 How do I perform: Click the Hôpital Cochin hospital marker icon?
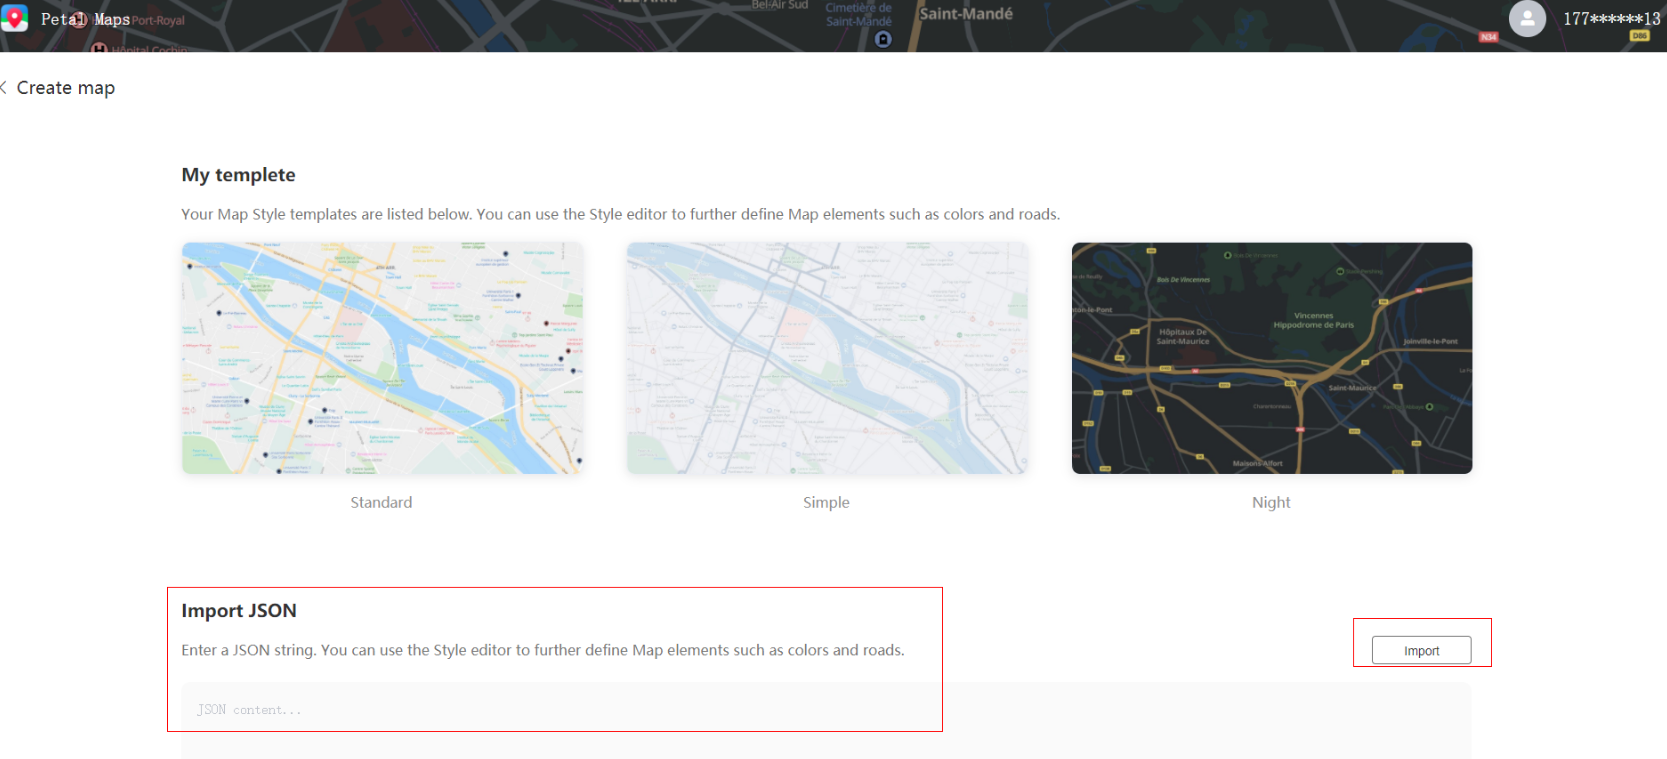click(x=99, y=48)
